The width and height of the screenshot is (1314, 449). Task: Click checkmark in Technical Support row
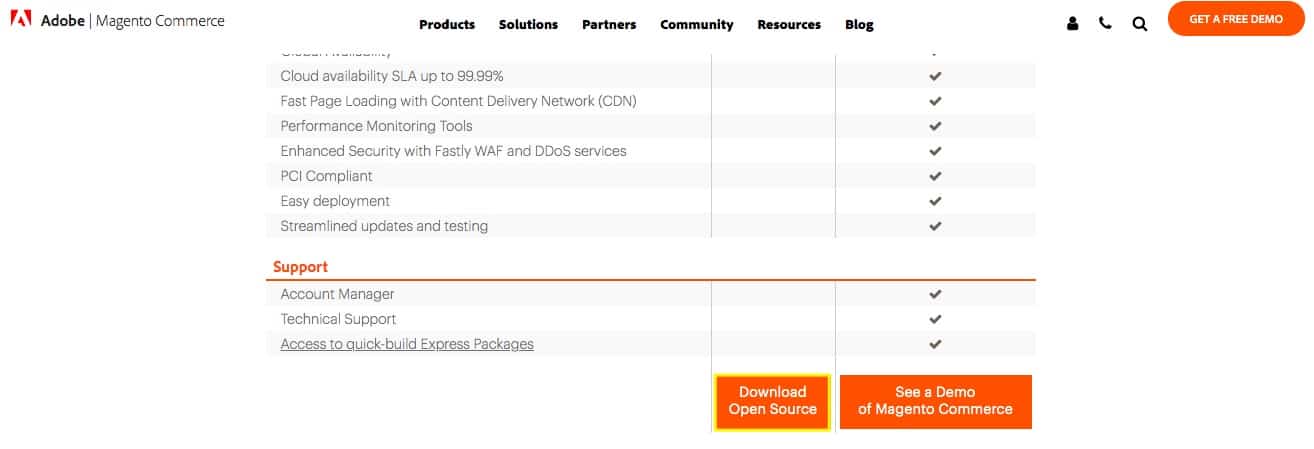point(935,319)
